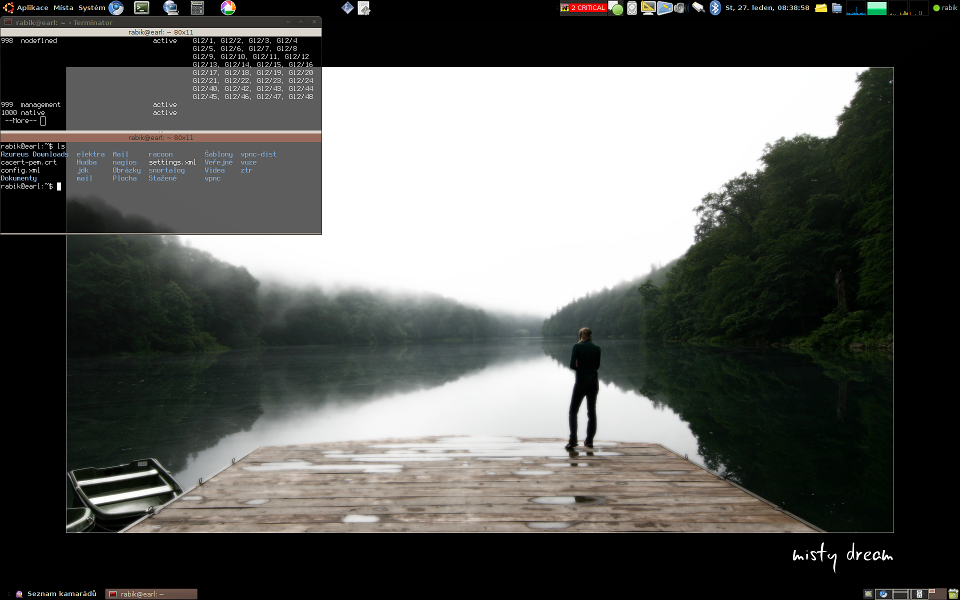The image size is (960, 600).
Task: Open the Nagios 2 CRITICAL alert indicator
Action: 583,8
